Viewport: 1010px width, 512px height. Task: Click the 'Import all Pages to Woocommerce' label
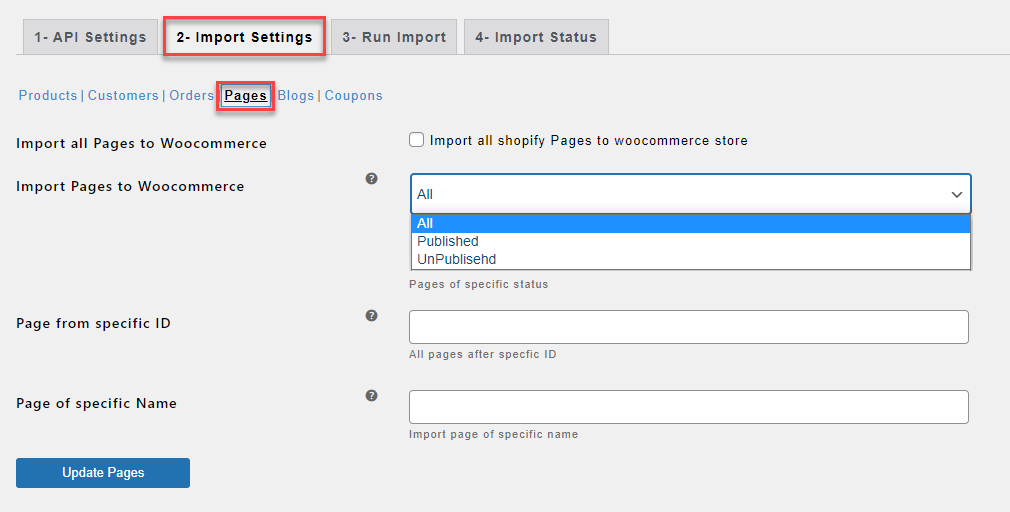[141, 144]
